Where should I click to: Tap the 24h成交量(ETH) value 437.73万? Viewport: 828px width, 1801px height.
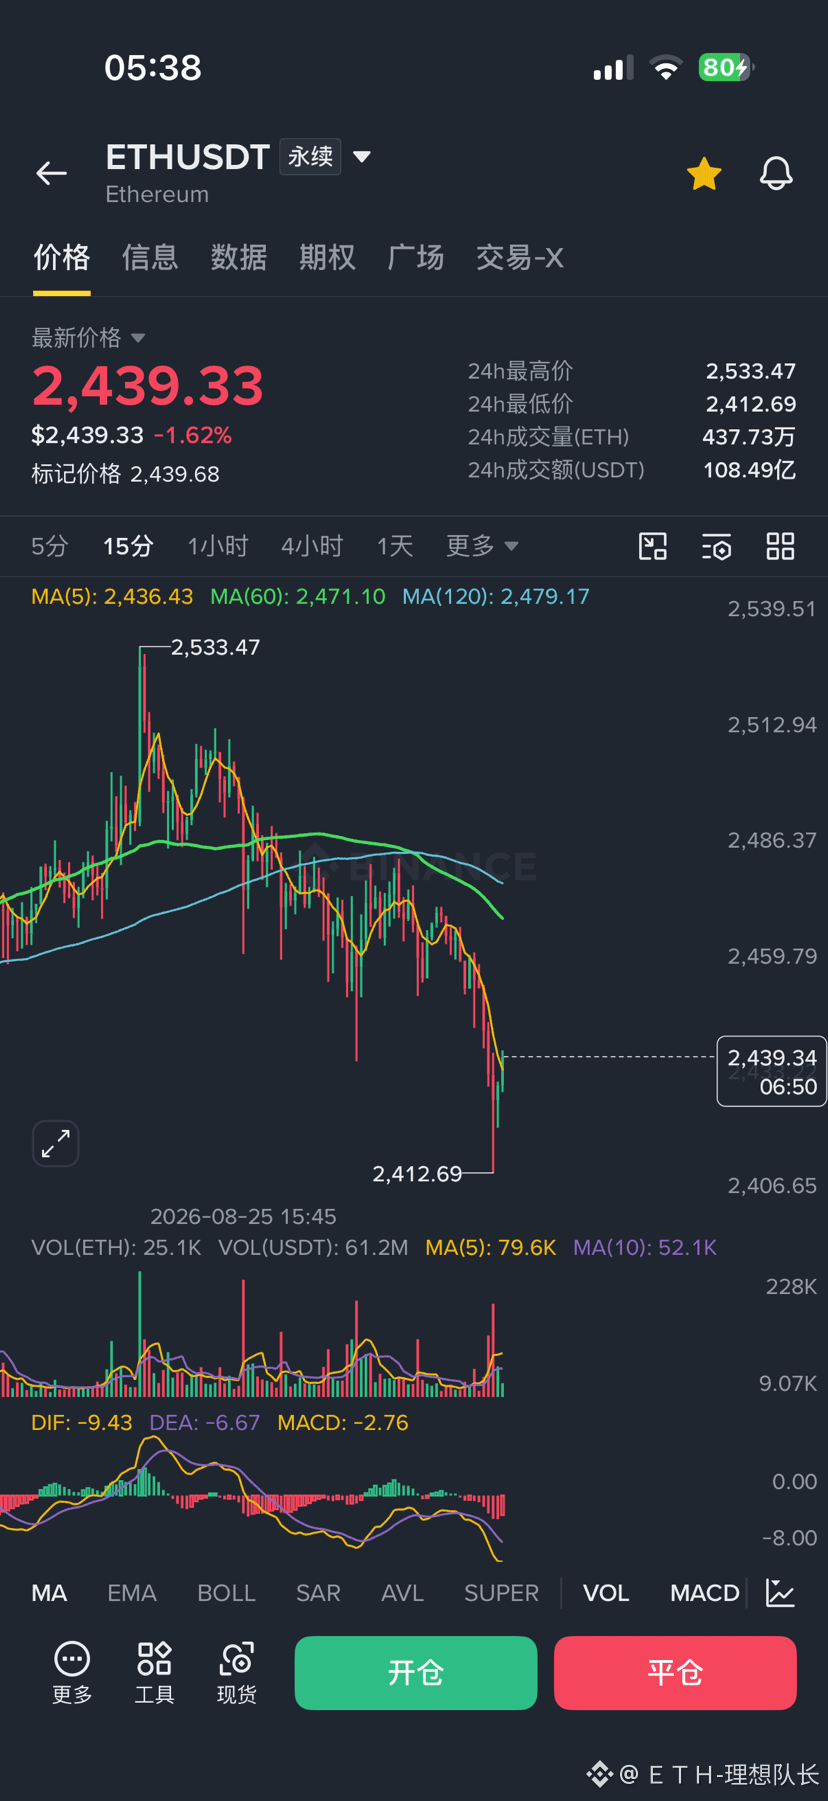coord(749,437)
